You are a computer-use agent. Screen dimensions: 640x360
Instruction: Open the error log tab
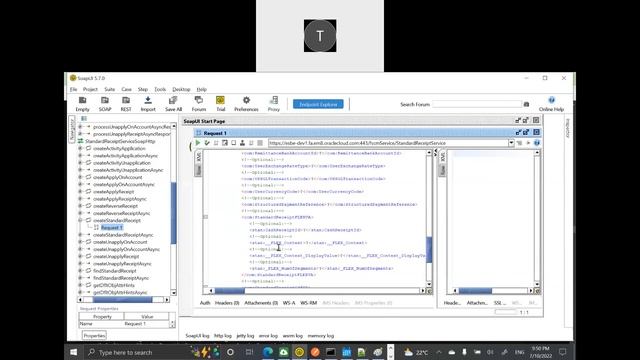pyautogui.click(x=268, y=336)
